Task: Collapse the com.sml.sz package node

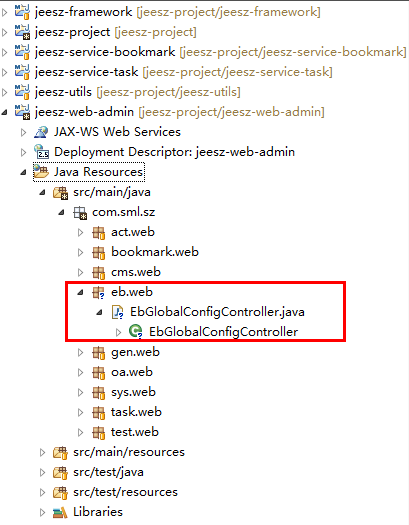Action: [x=61, y=213]
